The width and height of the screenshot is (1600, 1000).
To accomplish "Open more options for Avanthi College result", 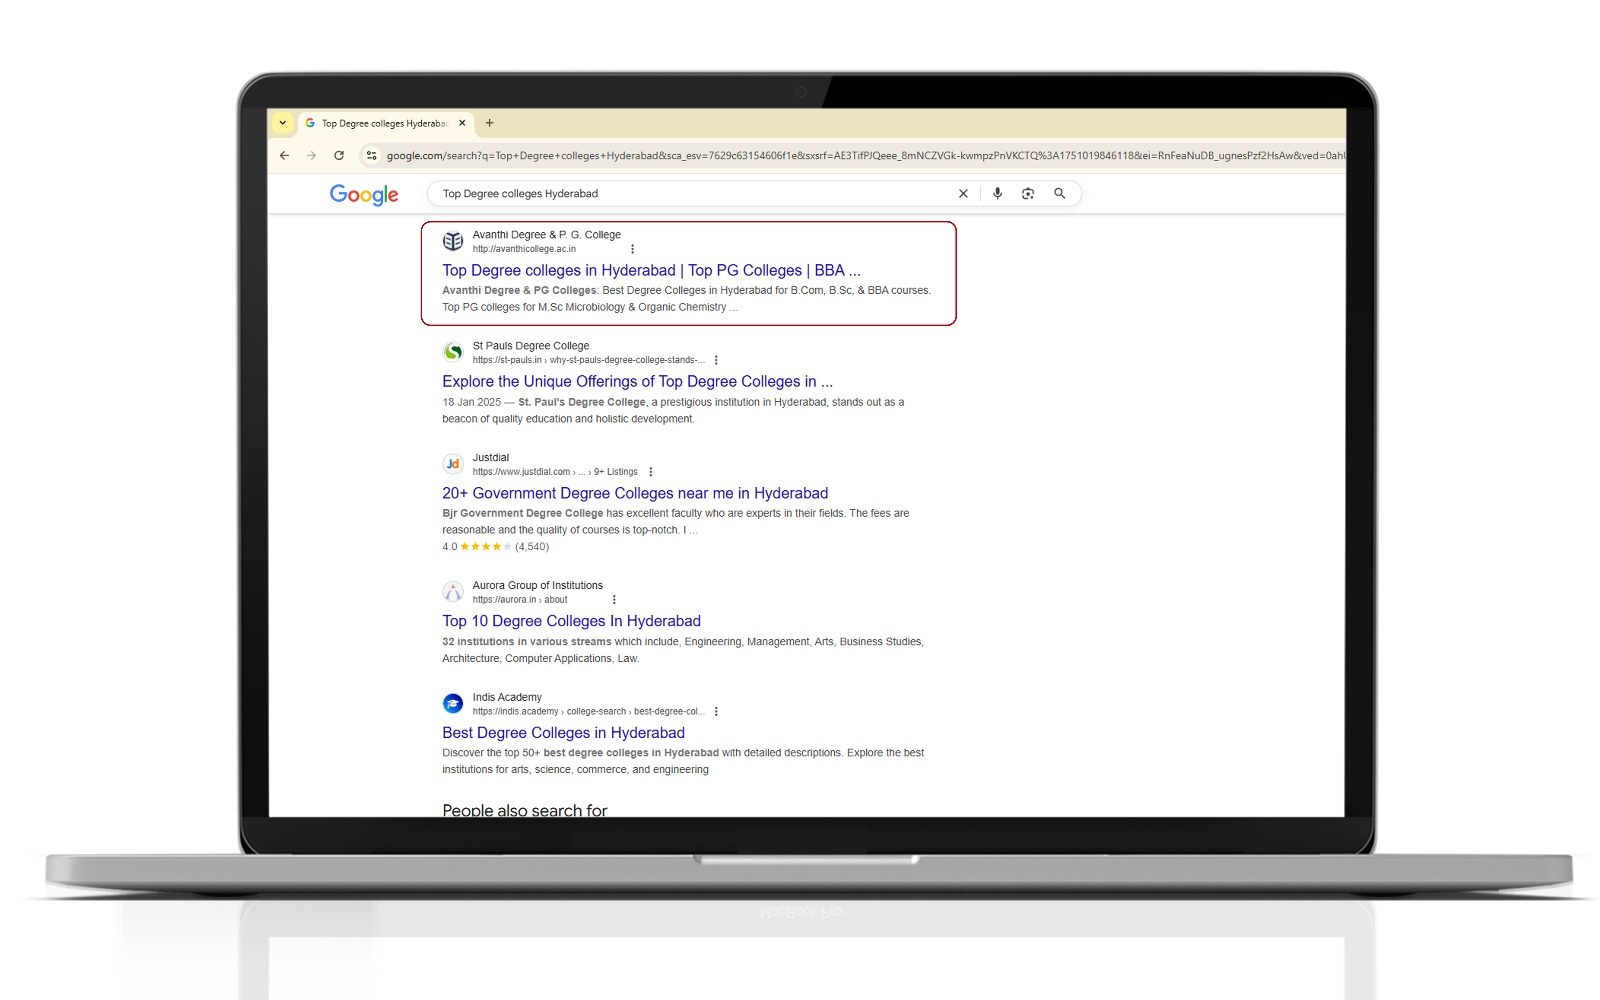I will 632,249.
